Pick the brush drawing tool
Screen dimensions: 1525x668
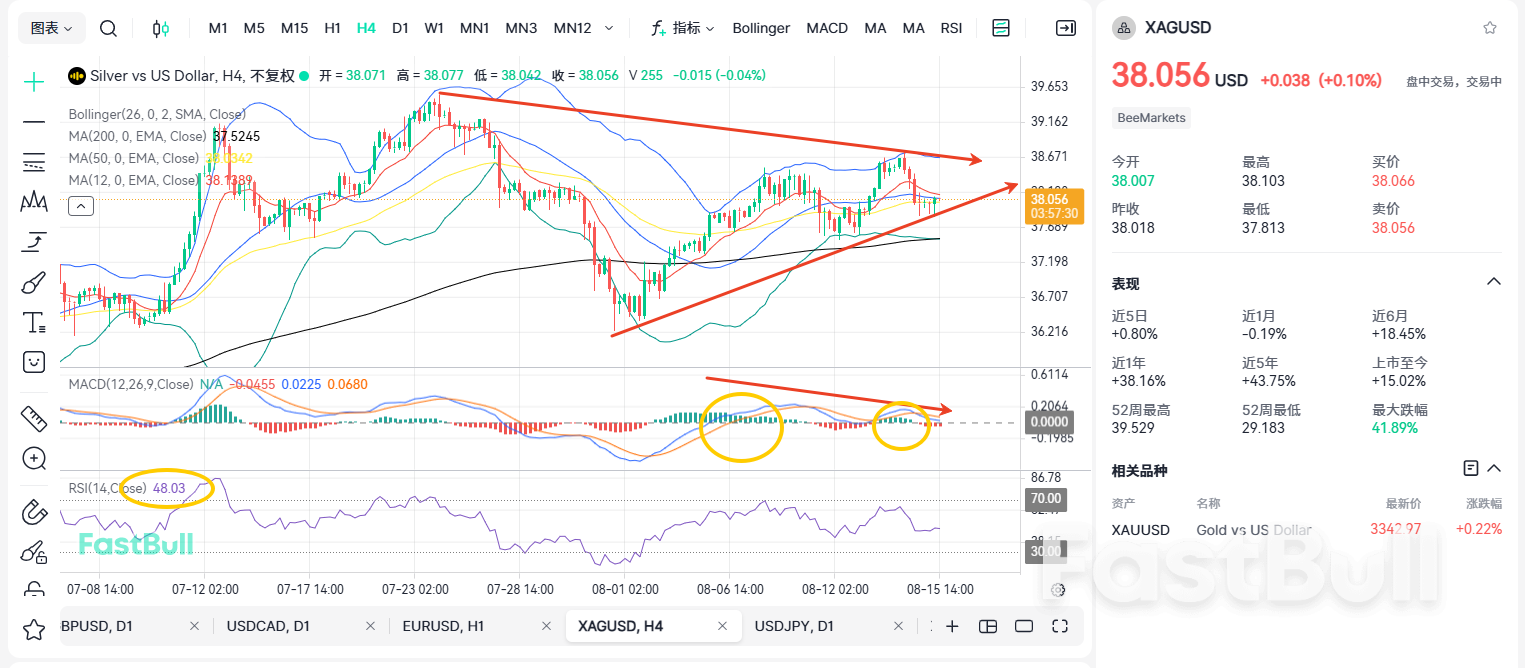[x=34, y=281]
